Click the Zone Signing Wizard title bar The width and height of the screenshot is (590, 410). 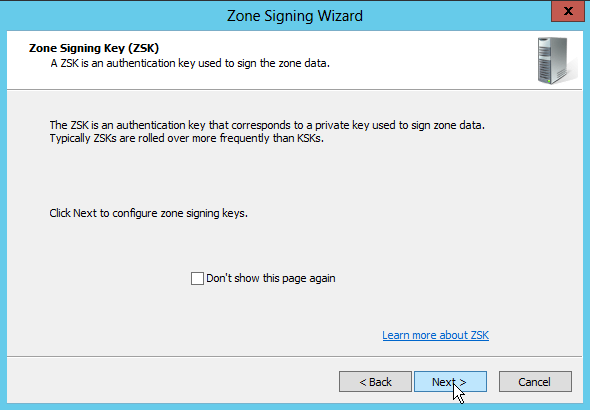[x=295, y=15]
